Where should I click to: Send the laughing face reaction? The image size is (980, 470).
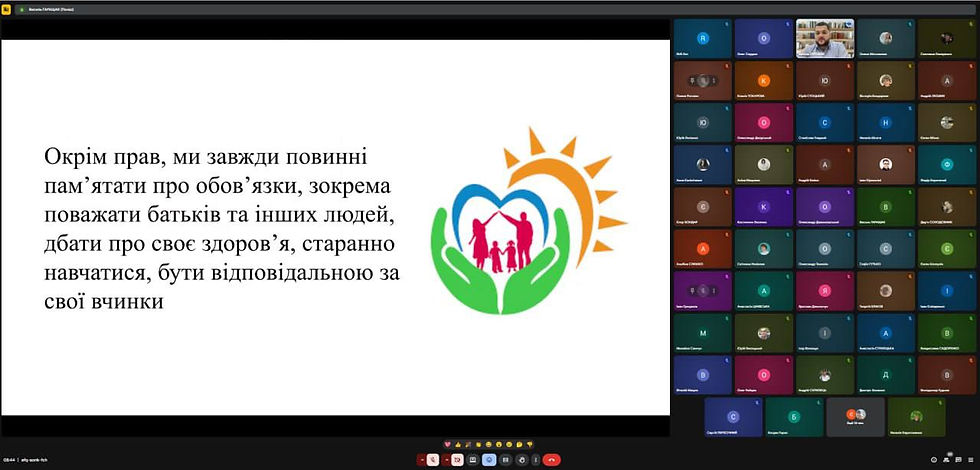click(x=489, y=444)
